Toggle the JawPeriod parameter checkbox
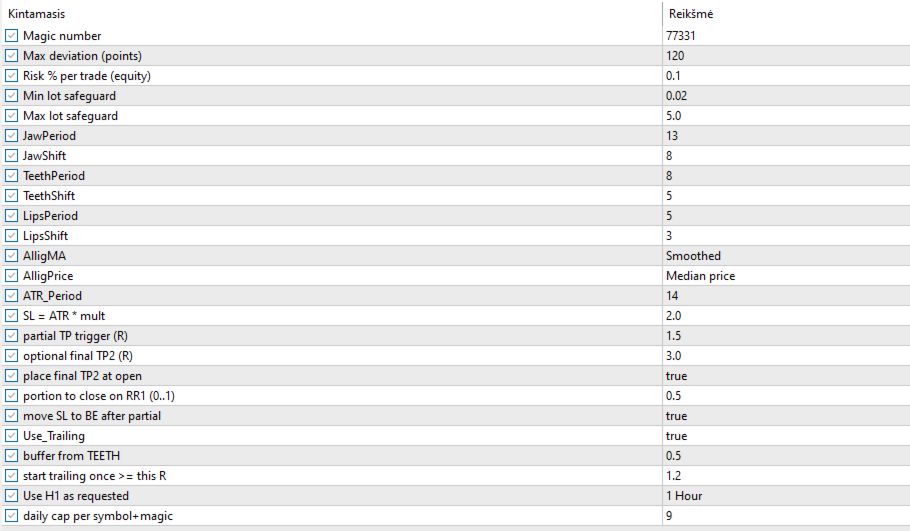 click(12, 136)
